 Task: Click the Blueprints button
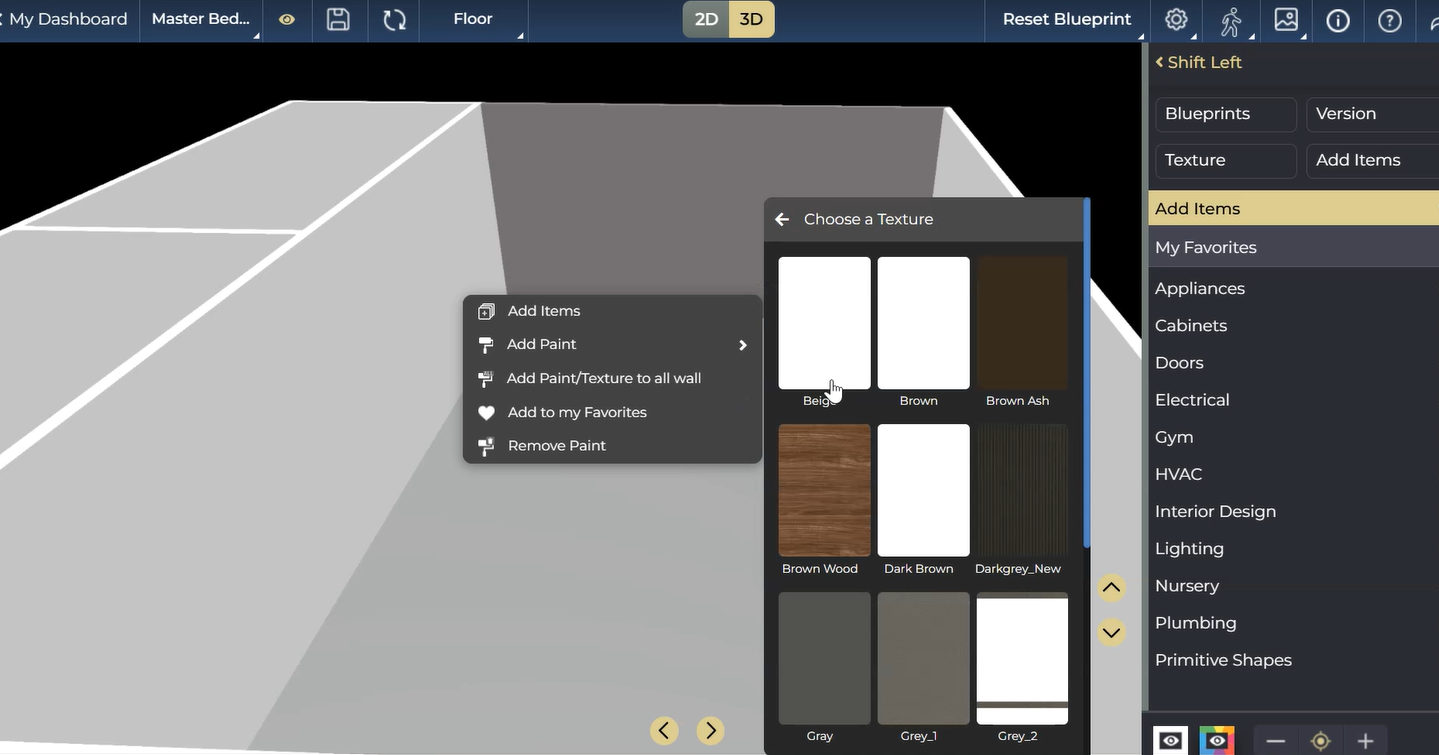1226,114
